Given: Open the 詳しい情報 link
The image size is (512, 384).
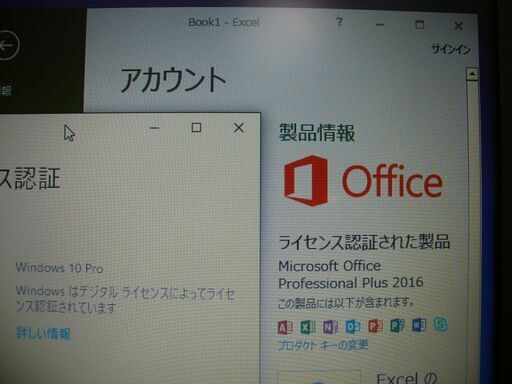Looking at the screenshot, I should (44, 333).
